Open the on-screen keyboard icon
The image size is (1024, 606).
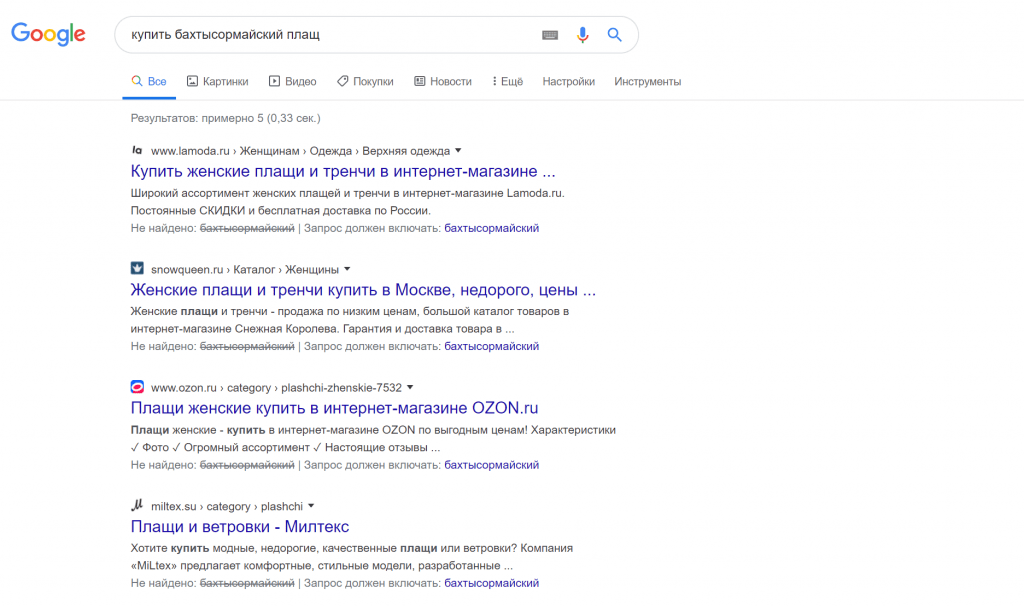(x=550, y=35)
